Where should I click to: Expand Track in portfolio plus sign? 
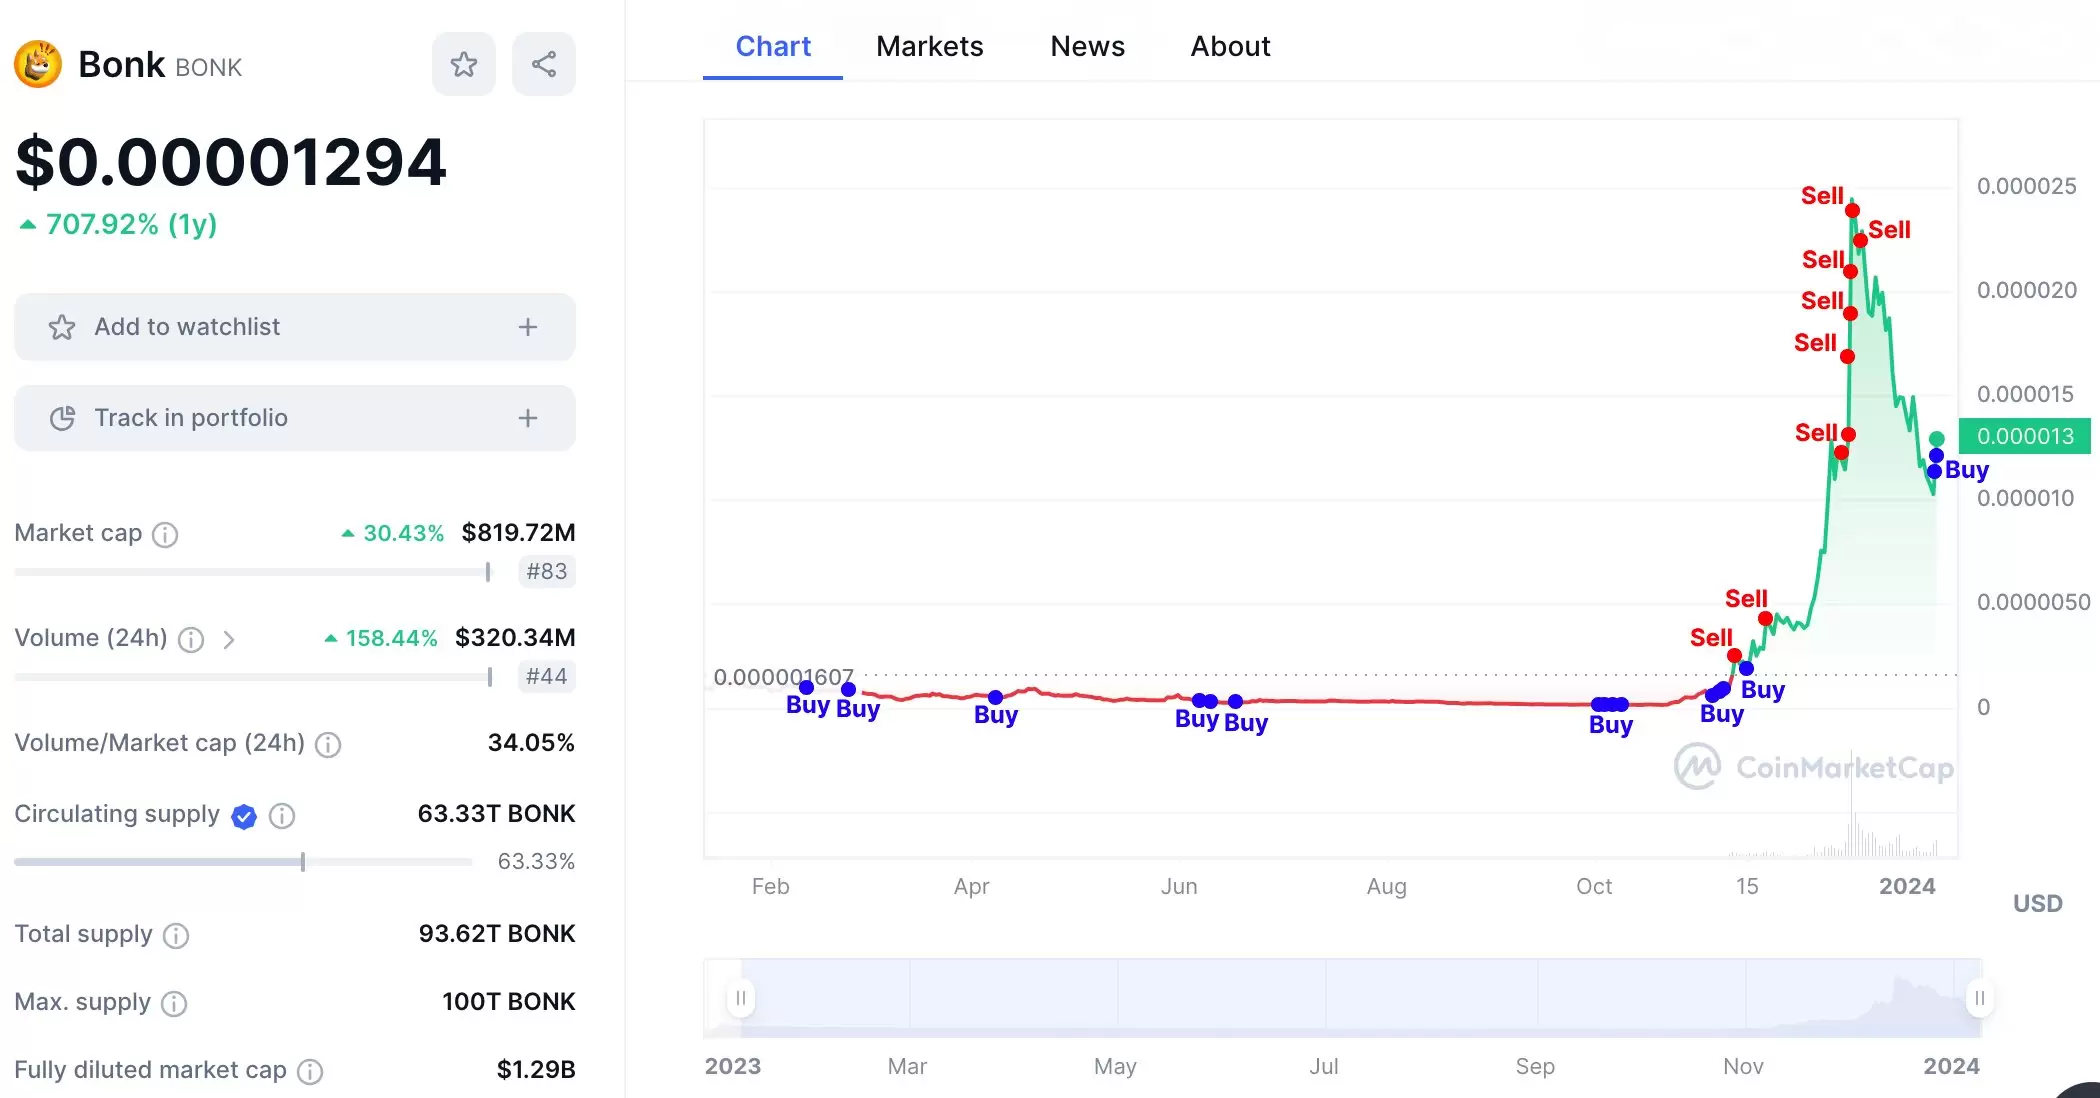[528, 418]
